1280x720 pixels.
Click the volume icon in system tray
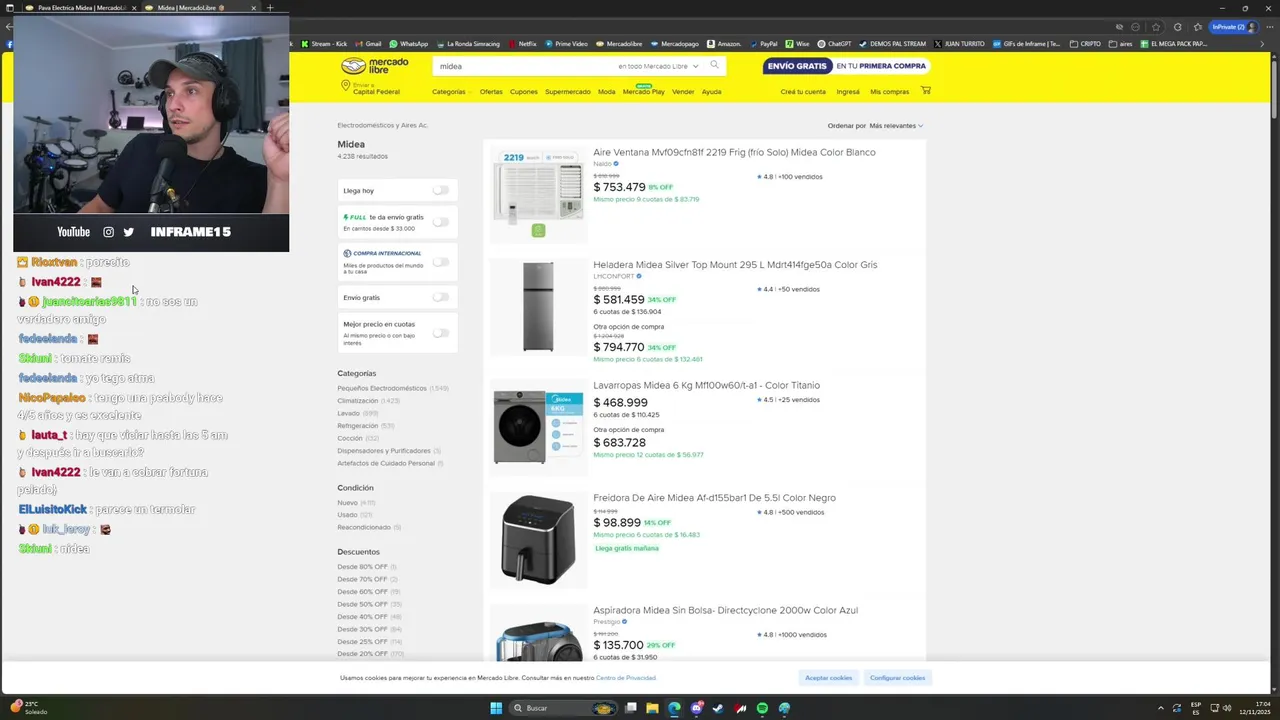coord(1228,708)
